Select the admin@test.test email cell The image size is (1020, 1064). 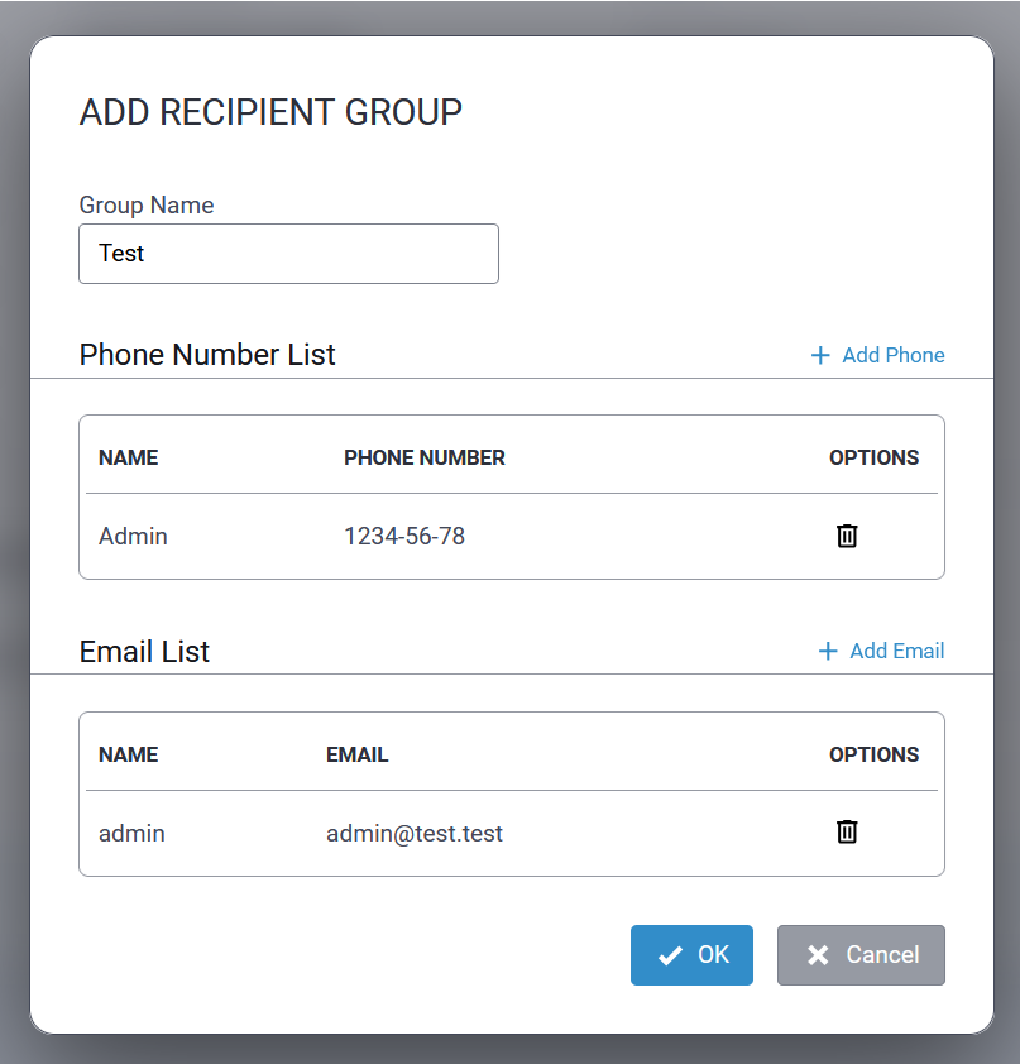[x=414, y=833]
